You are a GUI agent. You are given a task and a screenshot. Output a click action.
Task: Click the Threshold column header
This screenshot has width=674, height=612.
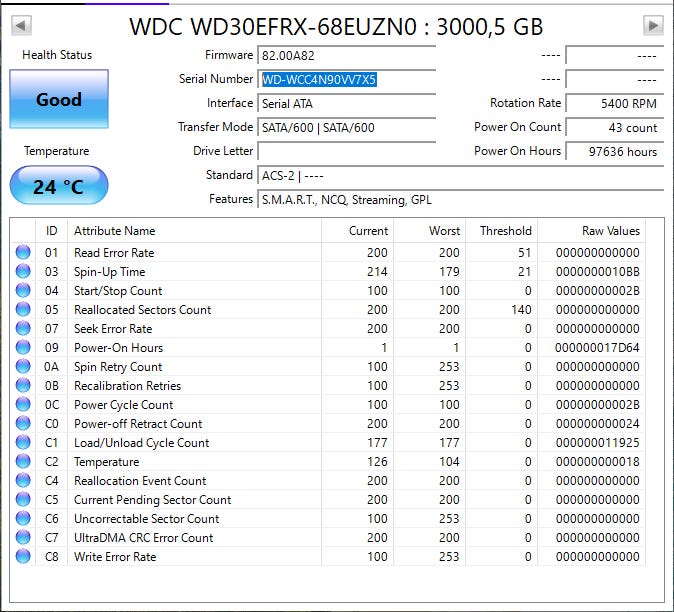[502, 231]
